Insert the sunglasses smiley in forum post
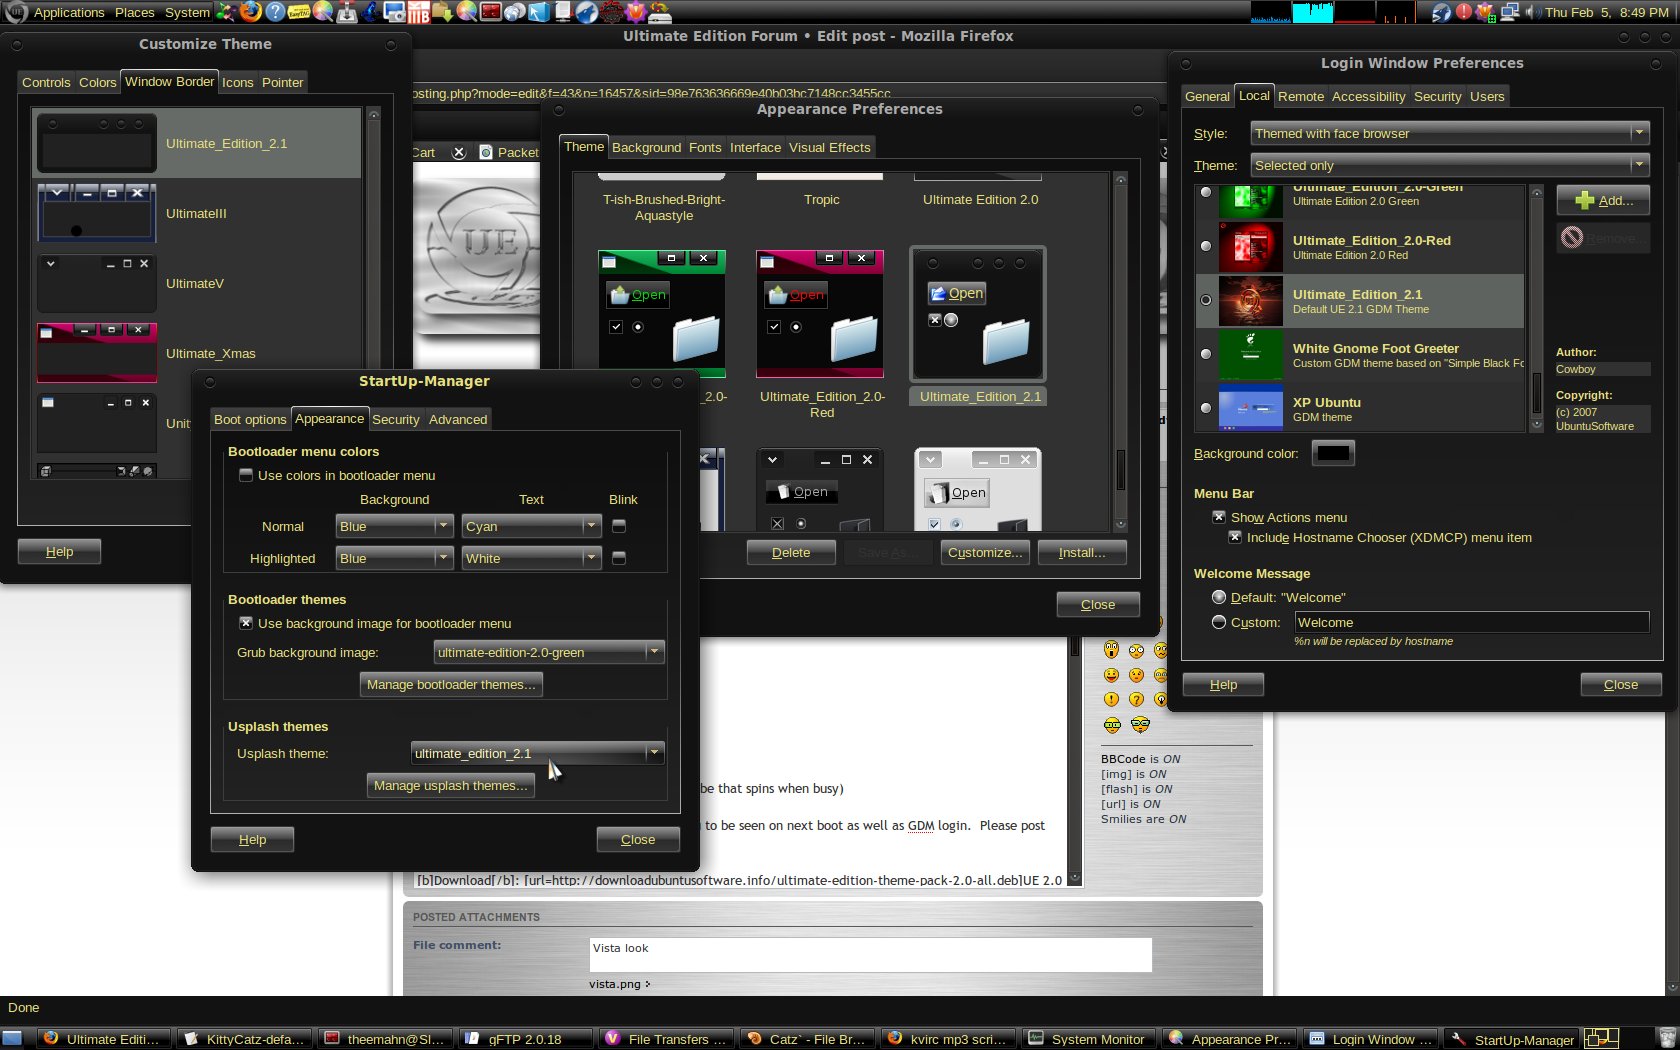The height and width of the screenshot is (1050, 1680). pyautogui.click(x=1112, y=725)
